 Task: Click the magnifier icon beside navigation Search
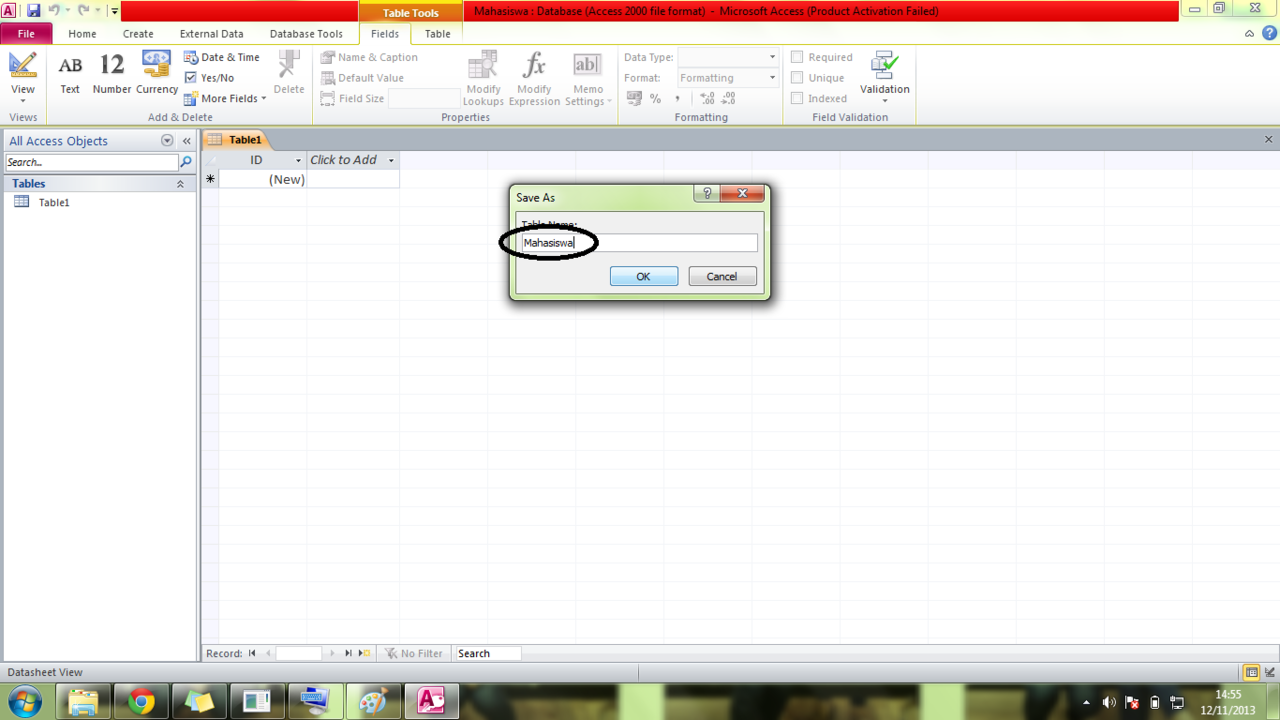186,162
